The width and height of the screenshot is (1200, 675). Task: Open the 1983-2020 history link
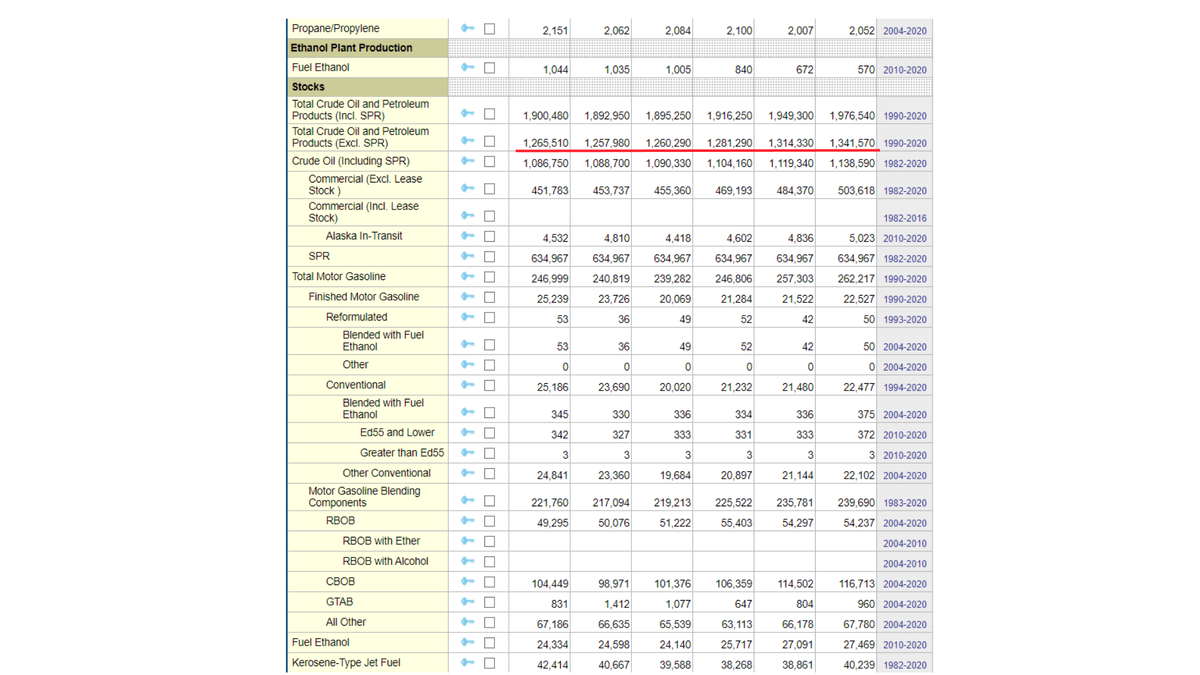pos(905,503)
